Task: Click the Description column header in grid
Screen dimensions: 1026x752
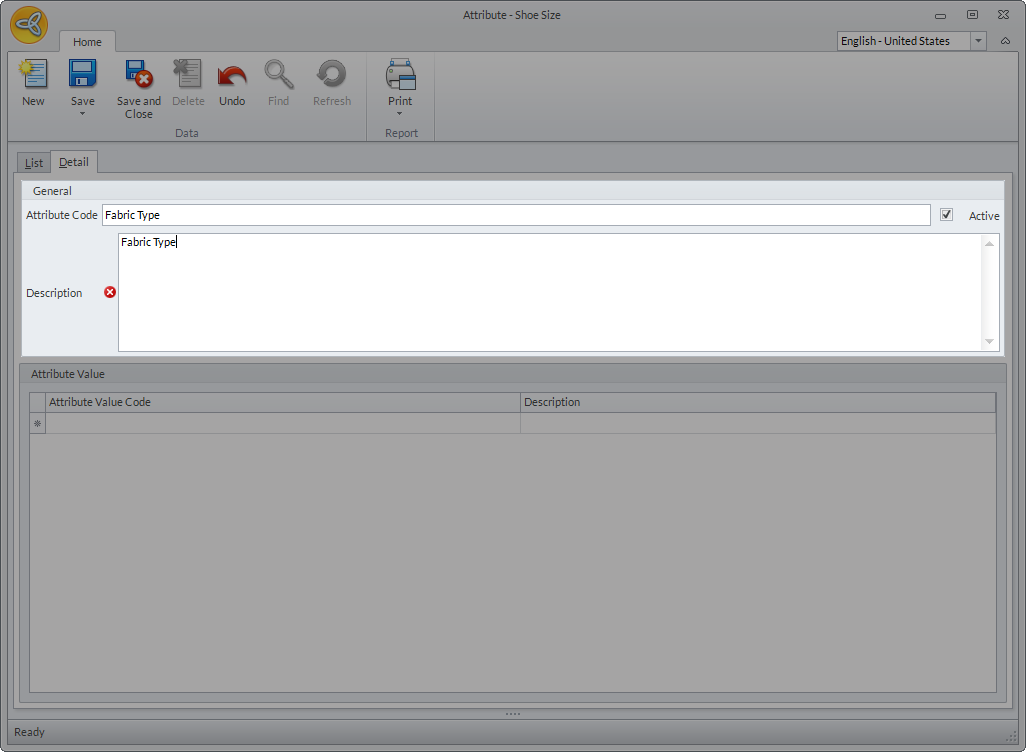Action: (757, 402)
